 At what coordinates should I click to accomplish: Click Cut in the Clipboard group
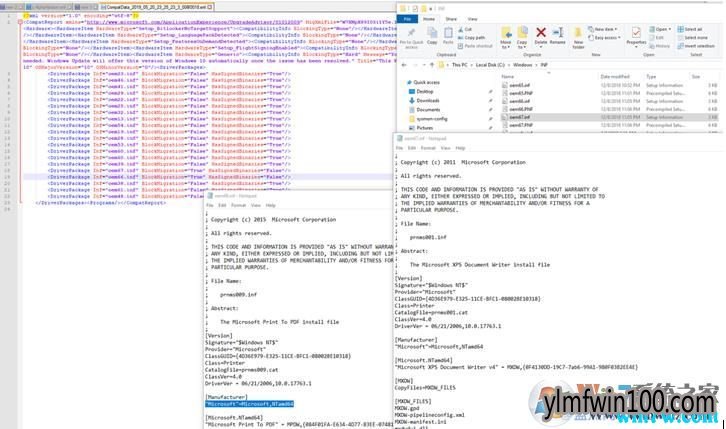coord(465,29)
